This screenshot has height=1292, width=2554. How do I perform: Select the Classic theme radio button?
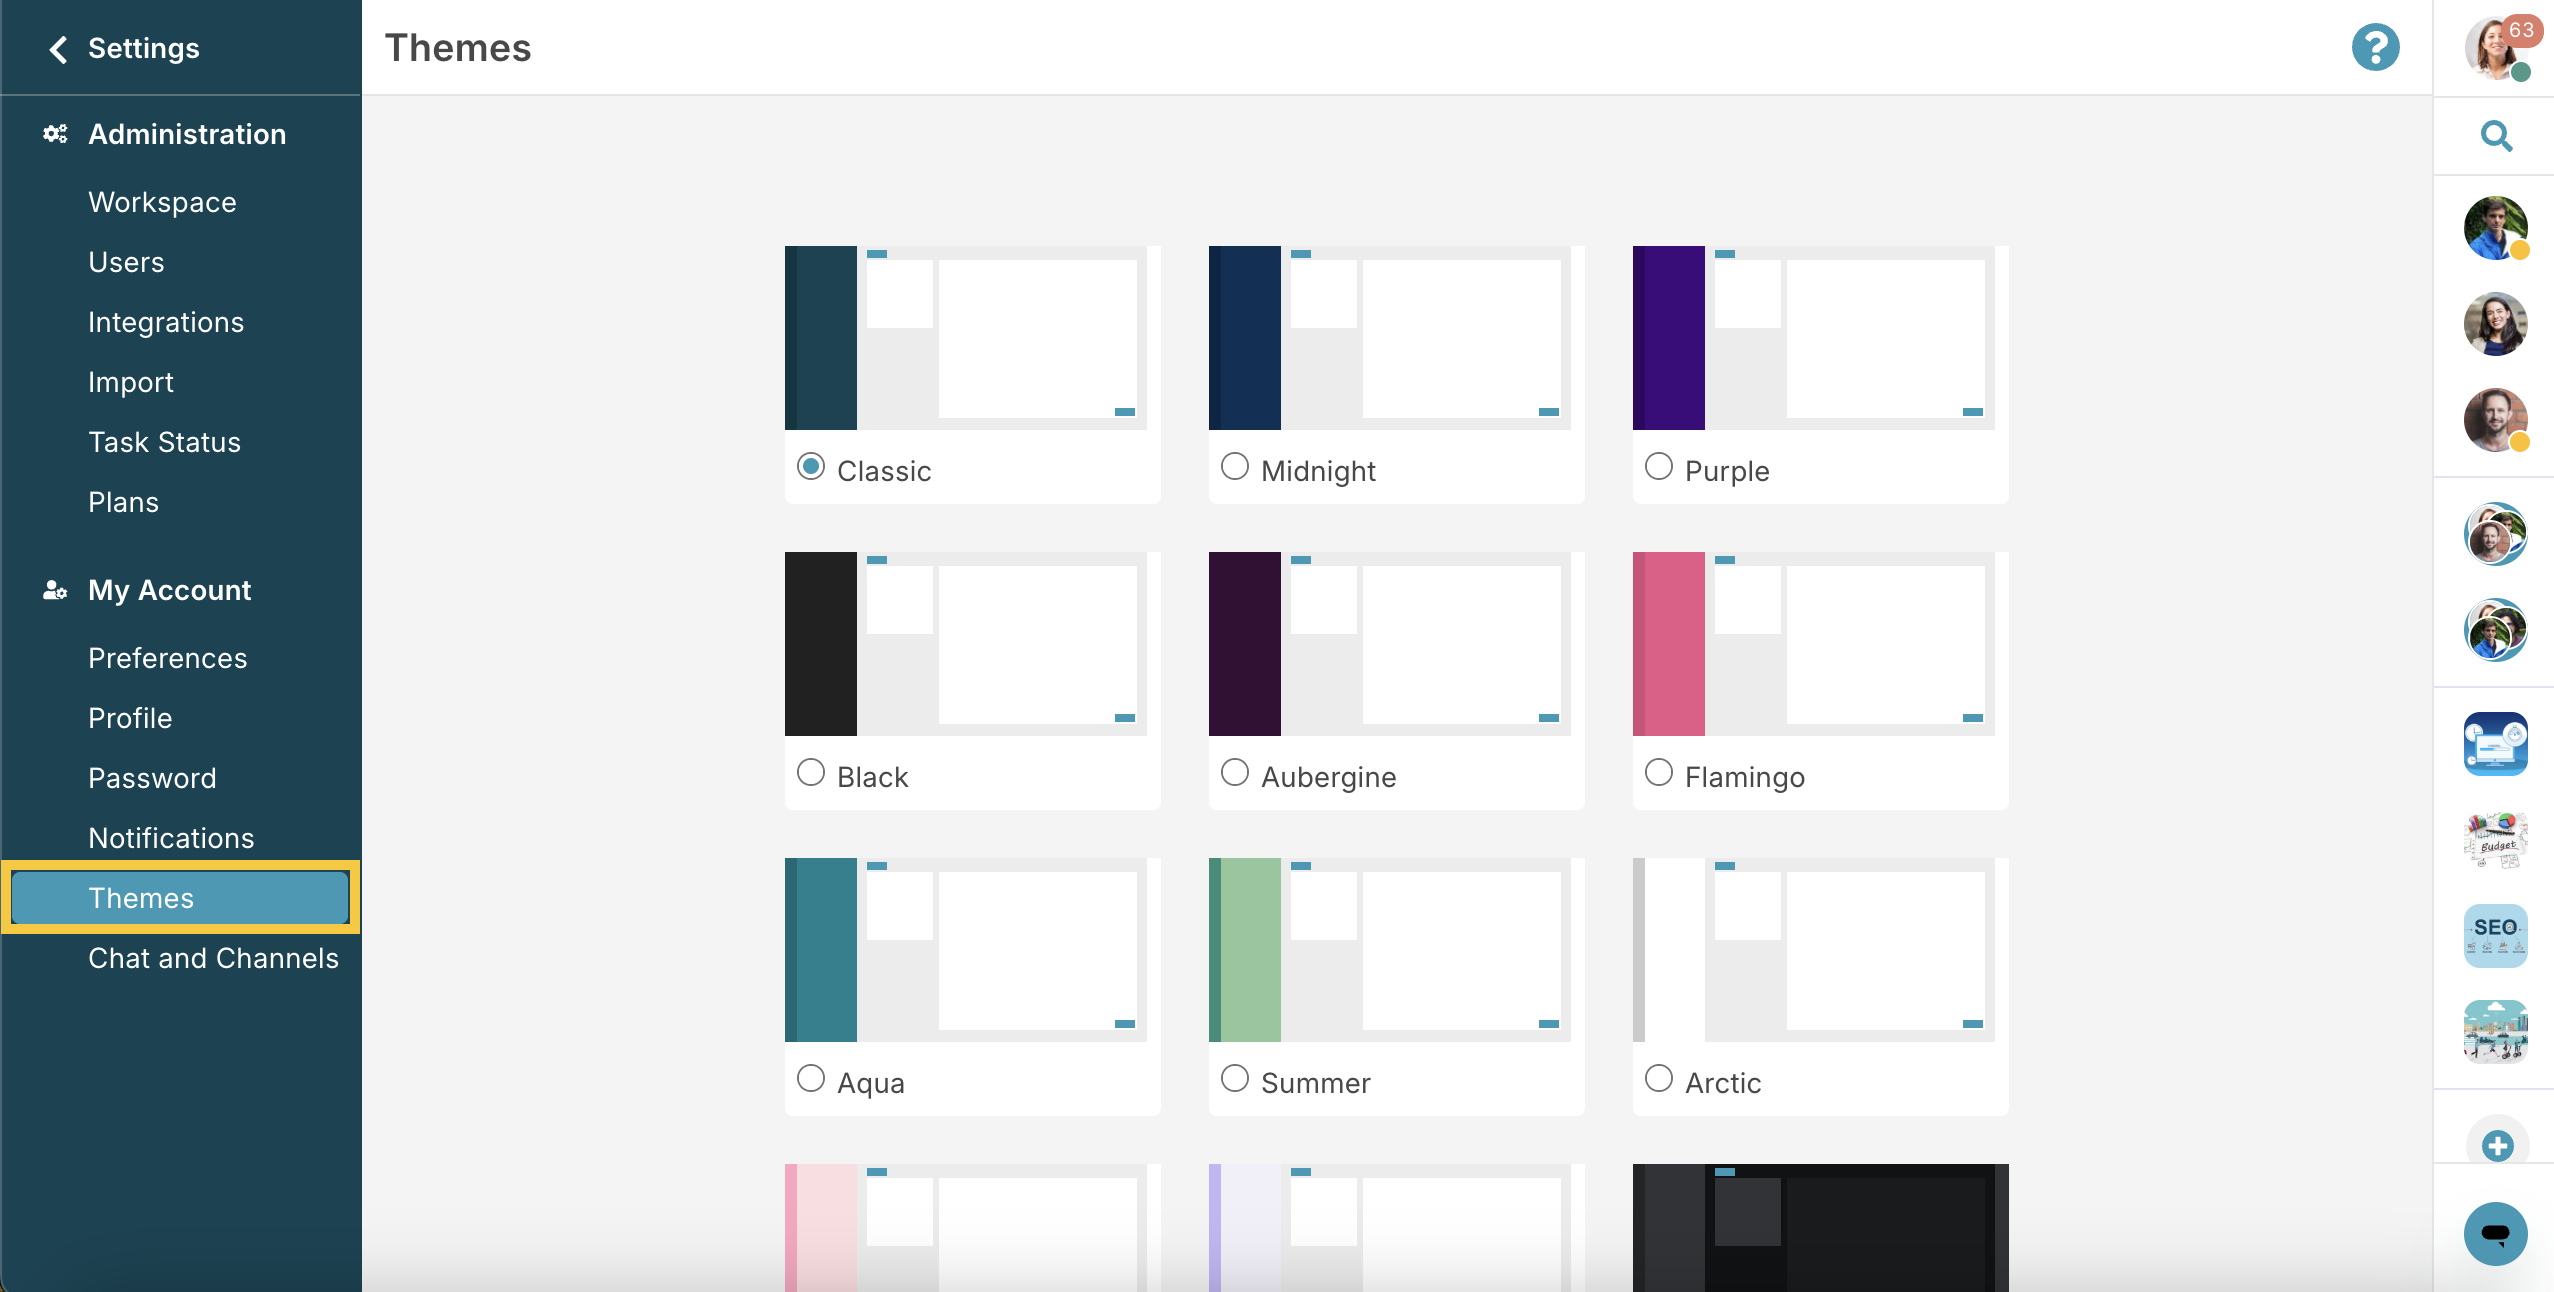point(811,467)
